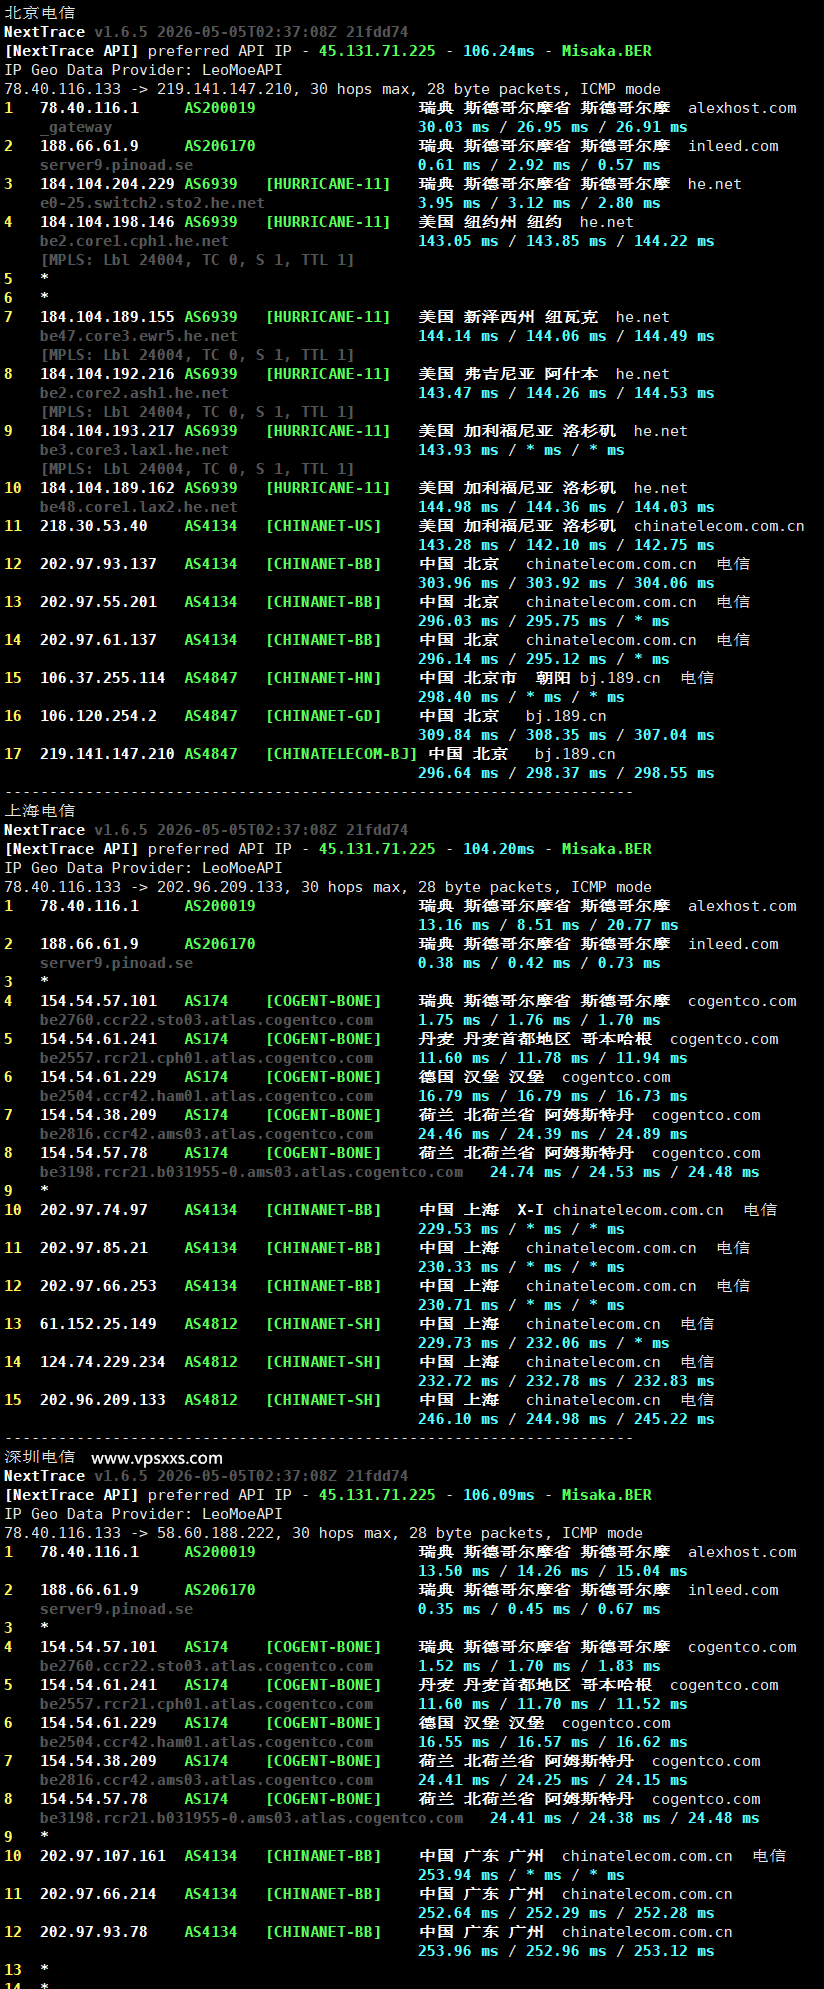Viewport: 824px width, 1989px height.
Task: Click hop IP 124.74.229.234
Action: point(103,1362)
